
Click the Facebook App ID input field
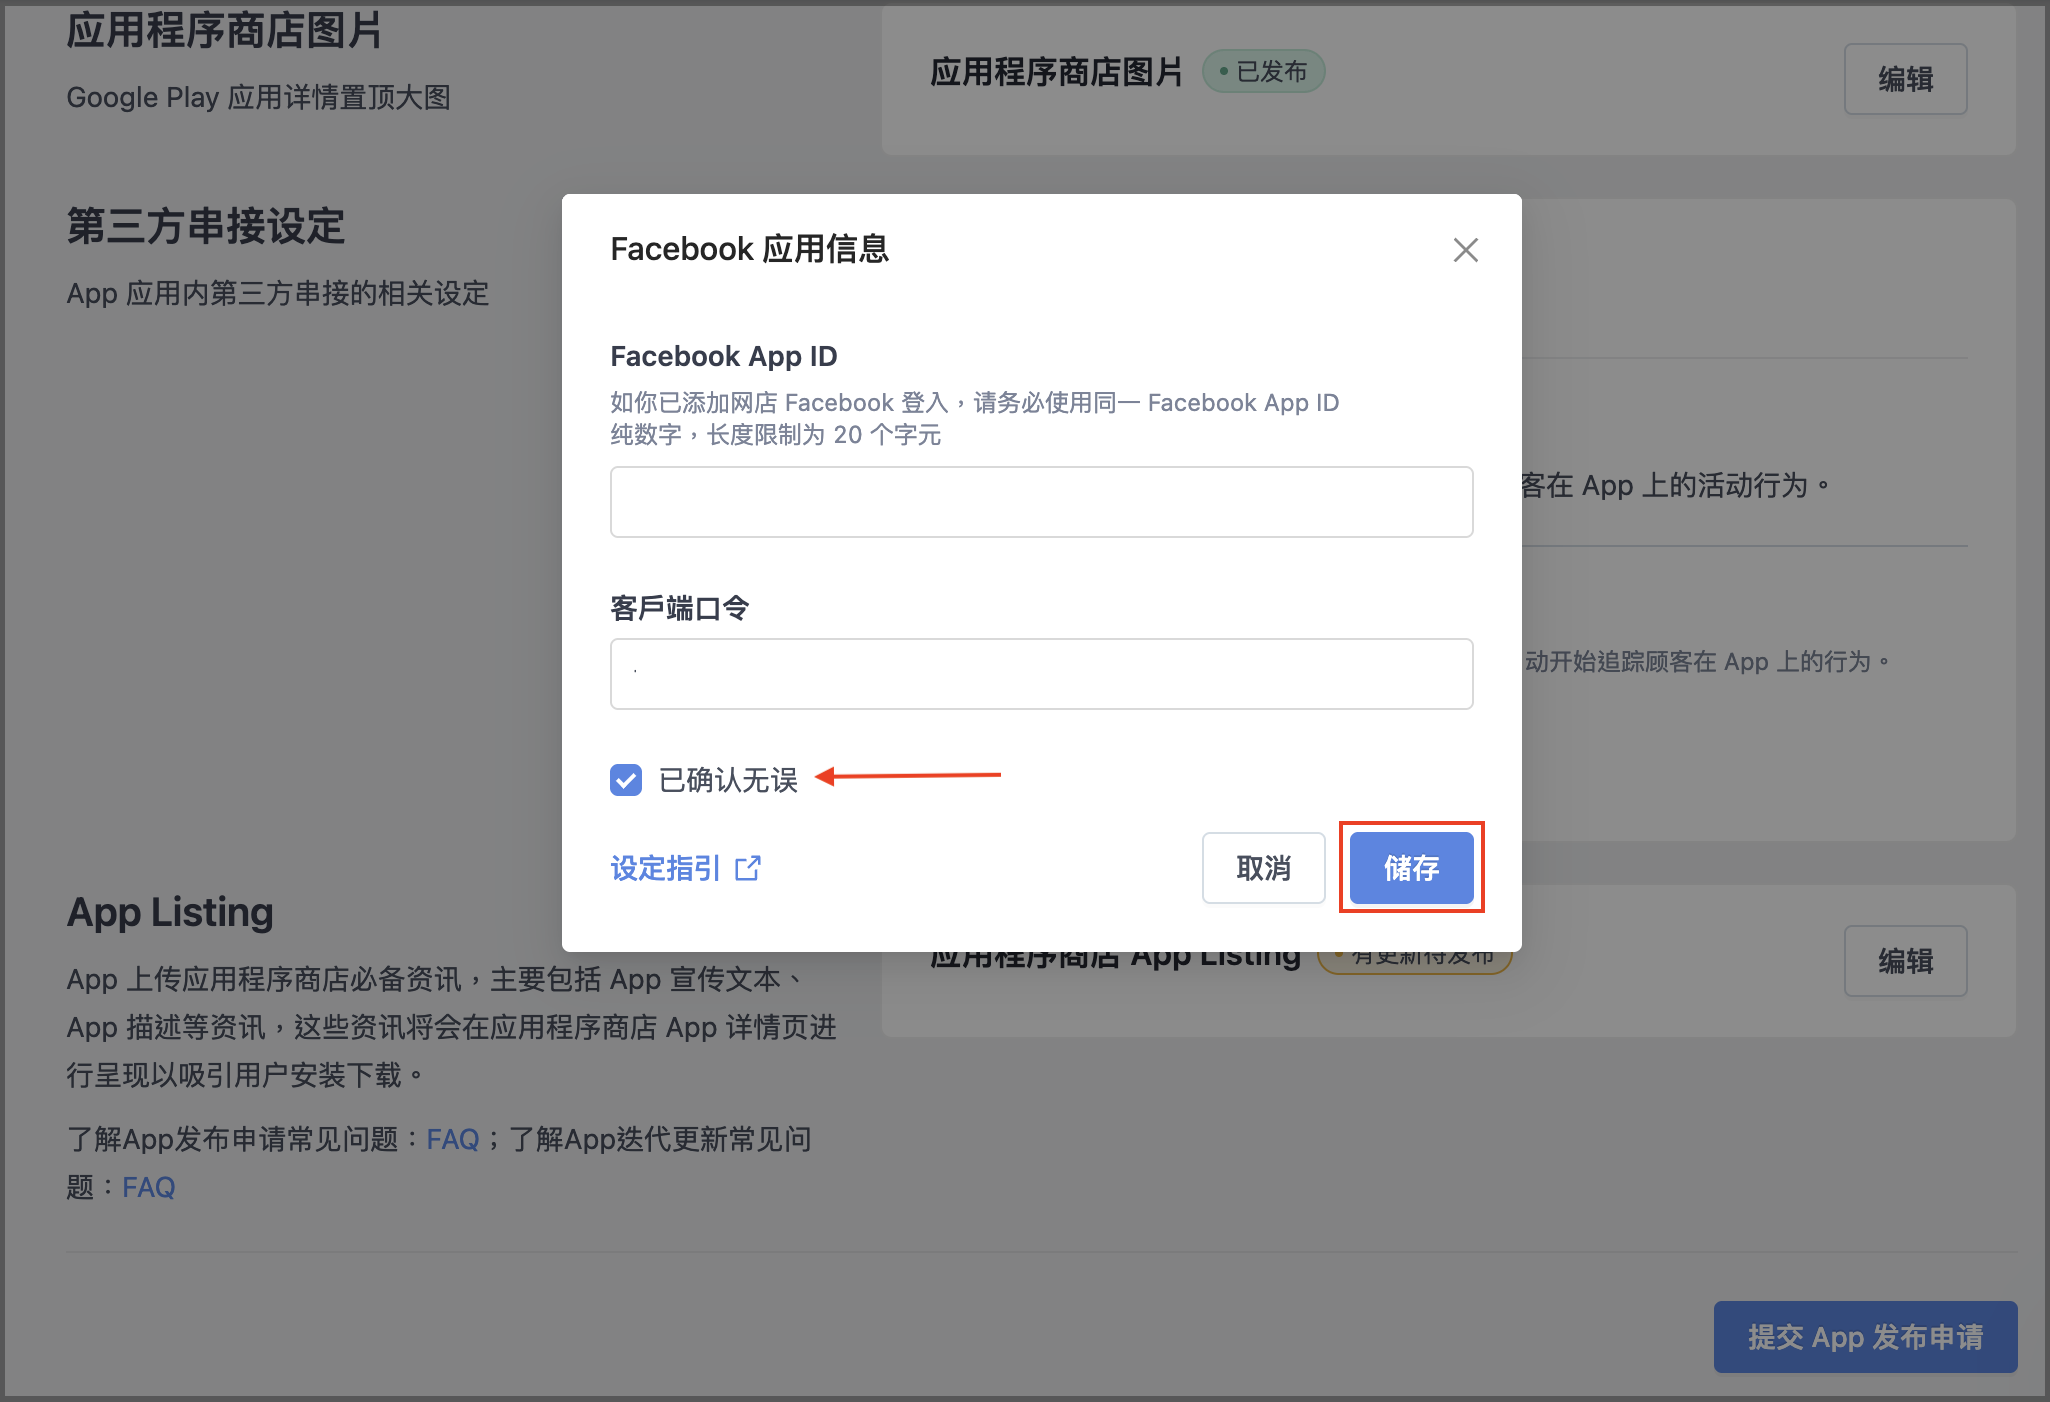point(1041,502)
